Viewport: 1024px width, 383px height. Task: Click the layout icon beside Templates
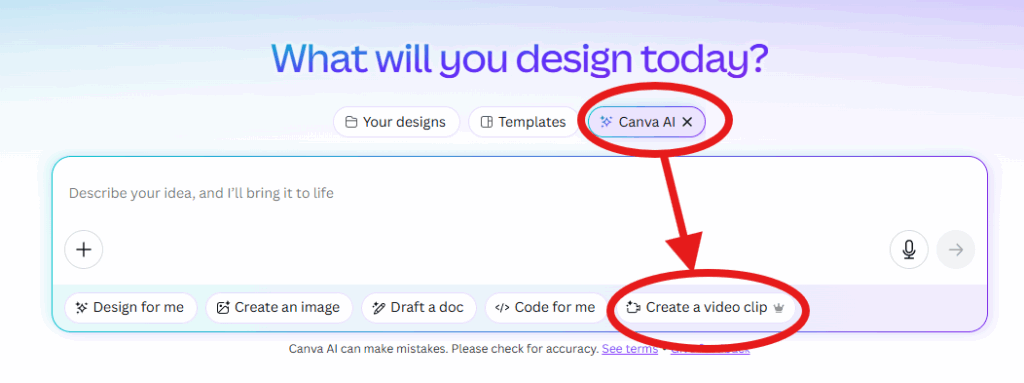(x=487, y=122)
